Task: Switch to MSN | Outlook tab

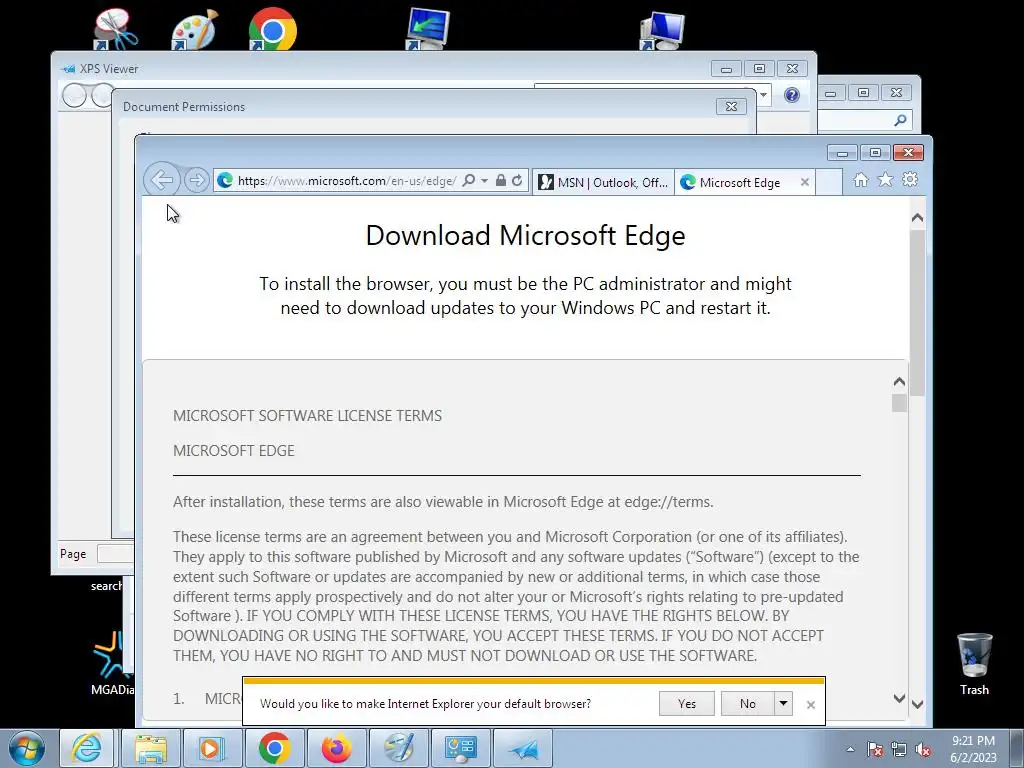Action: (x=603, y=182)
